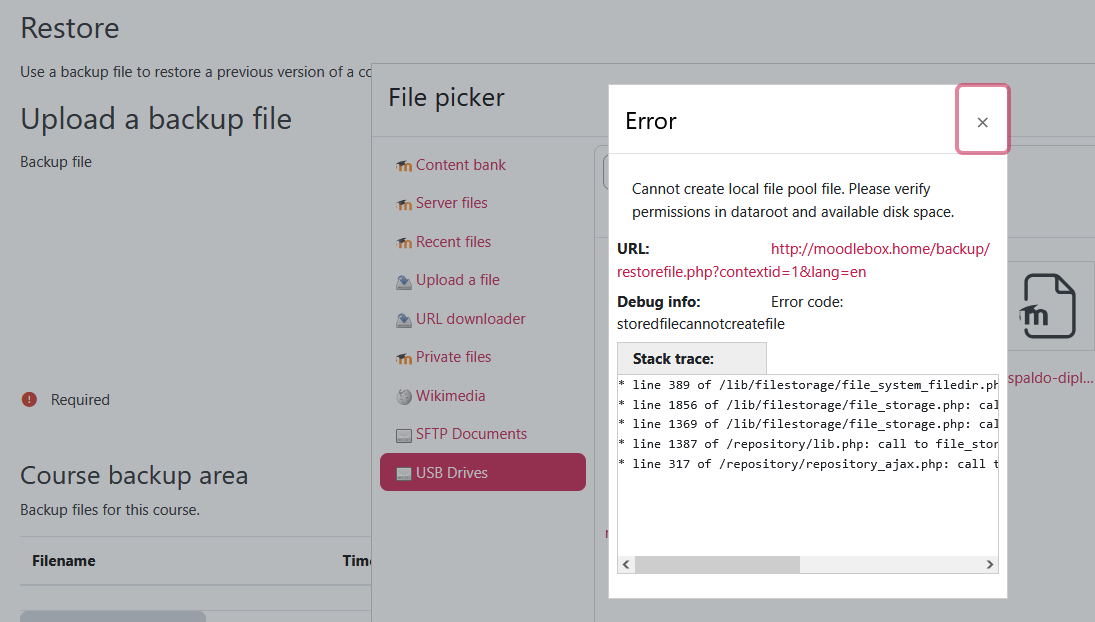This screenshot has width=1095, height=622.
Task: Click the Content bank repository icon
Action: click(404, 166)
